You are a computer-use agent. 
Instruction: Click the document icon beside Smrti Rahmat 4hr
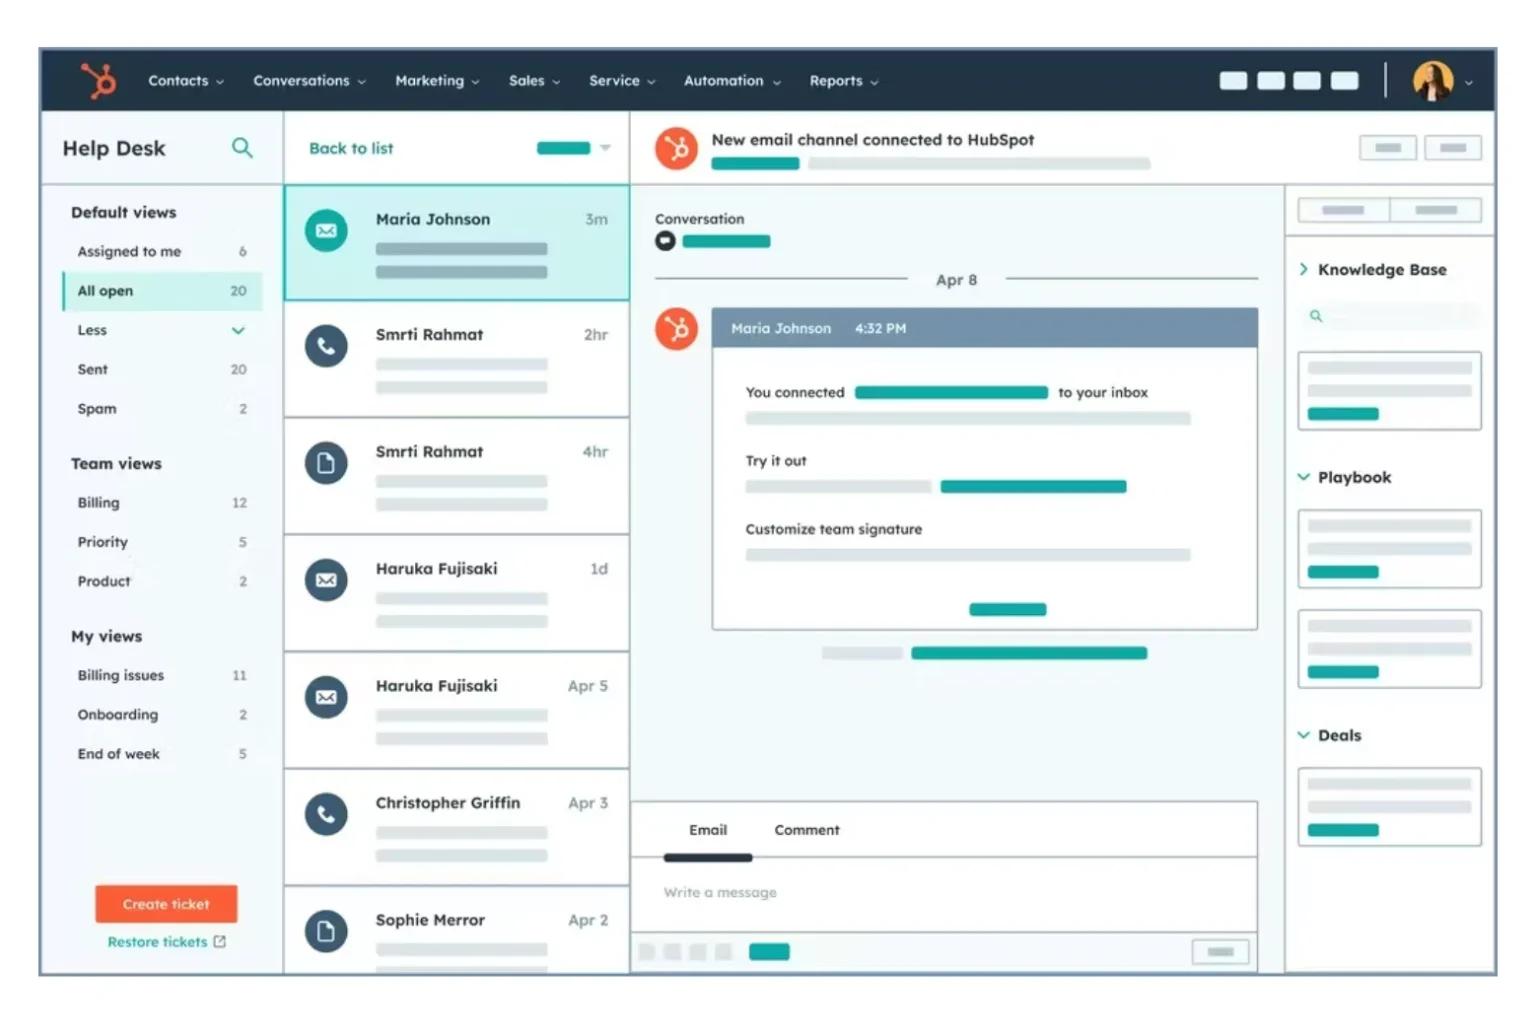326,463
